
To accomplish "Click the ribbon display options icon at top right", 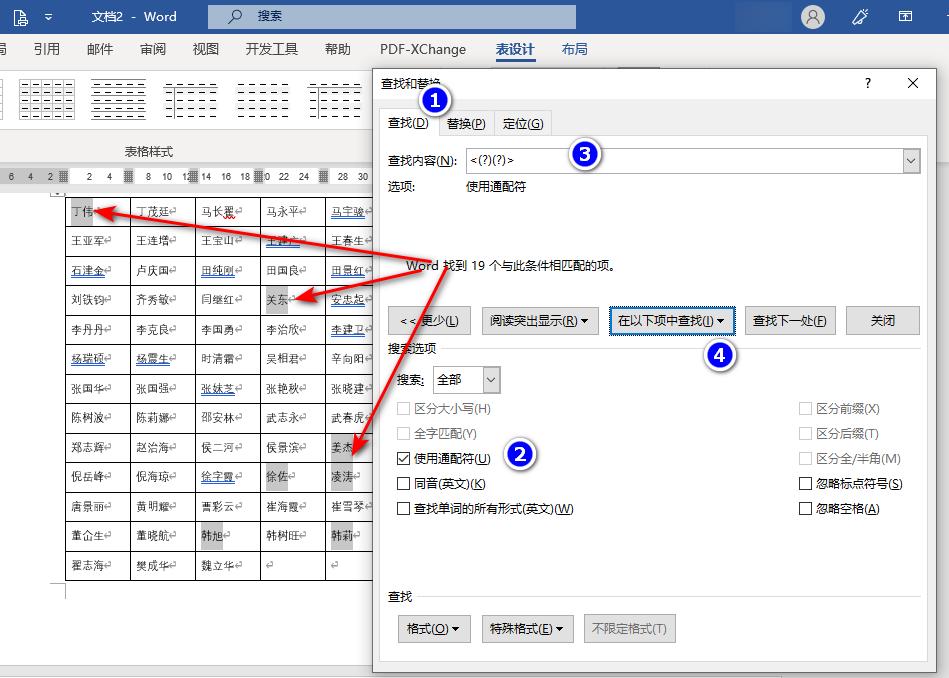I will pyautogui.click(x=903, y=16).
